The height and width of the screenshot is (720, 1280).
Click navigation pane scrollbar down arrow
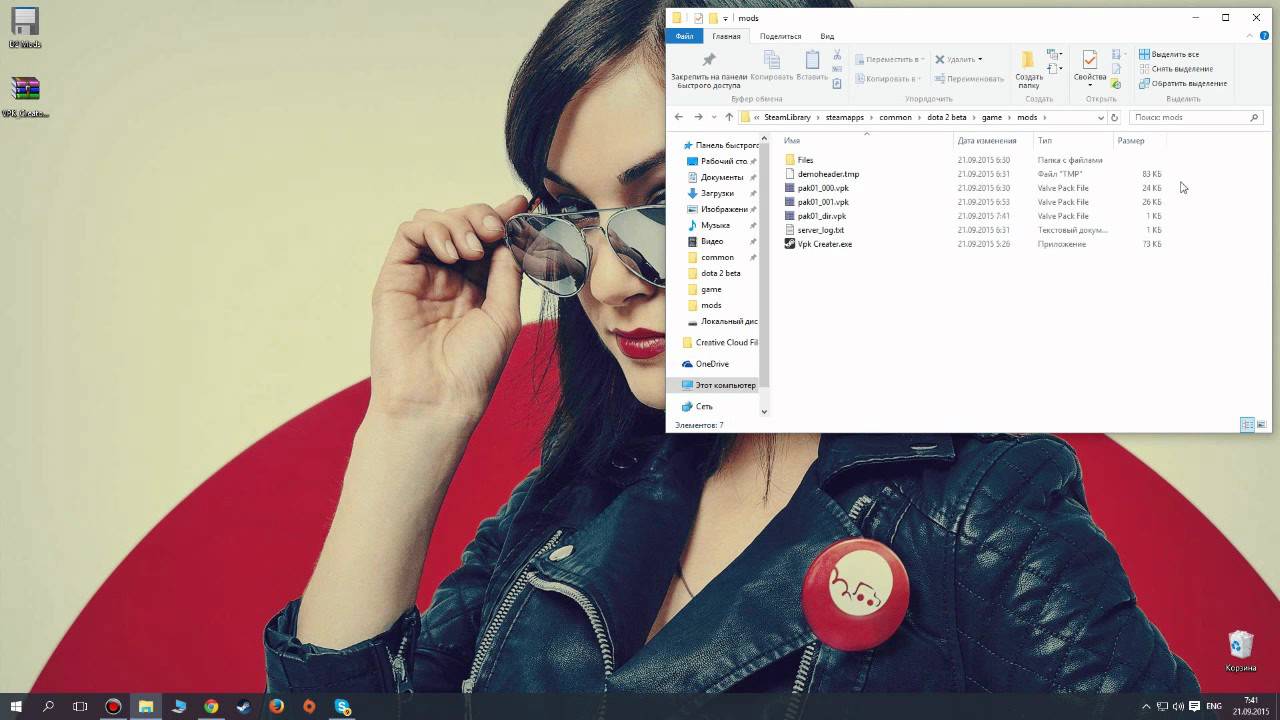click(764, 411)
